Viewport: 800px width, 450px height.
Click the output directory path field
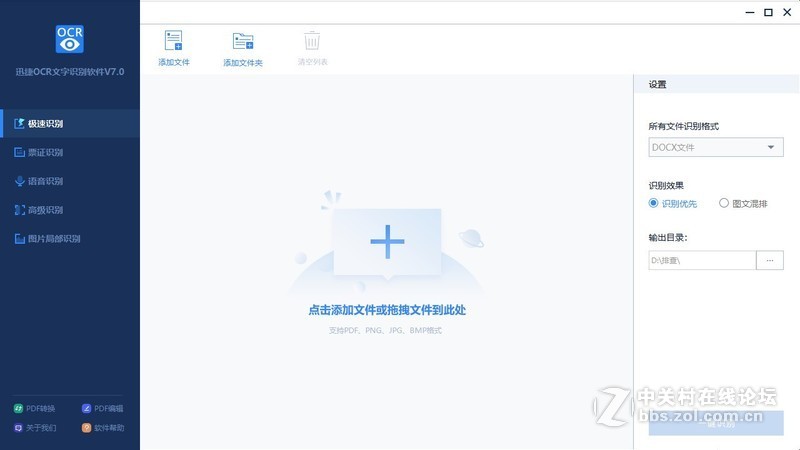tap(702, 260)
